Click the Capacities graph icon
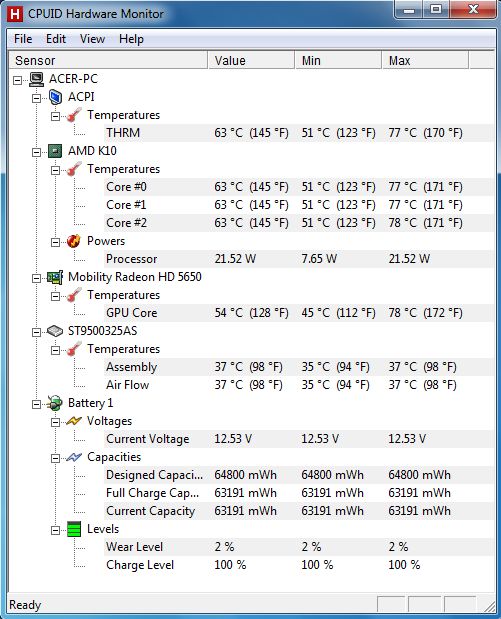 [74, 457]
